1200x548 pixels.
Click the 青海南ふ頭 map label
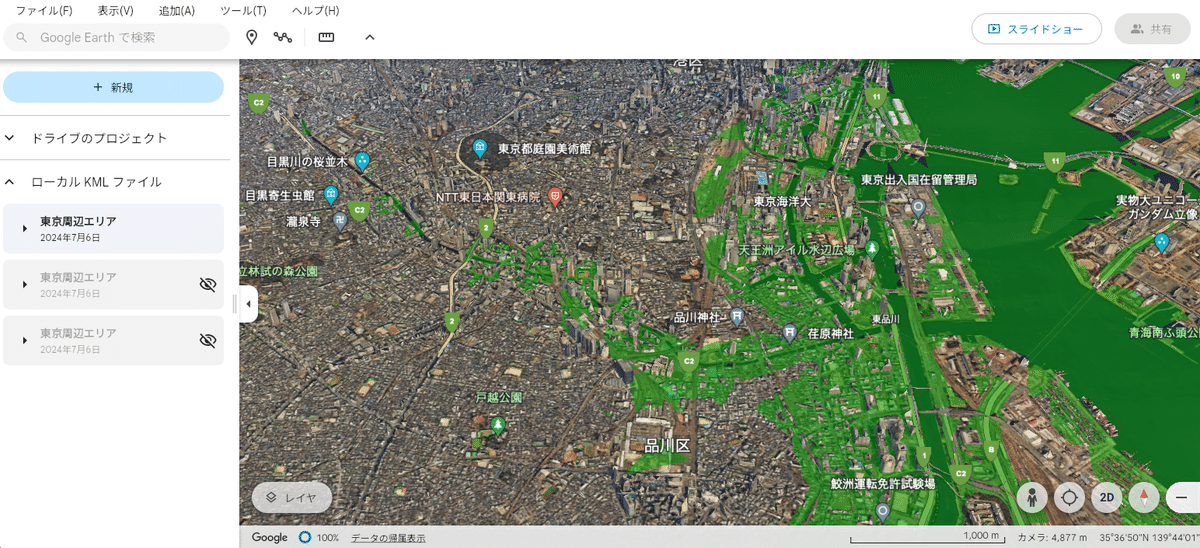(1164, 332)
